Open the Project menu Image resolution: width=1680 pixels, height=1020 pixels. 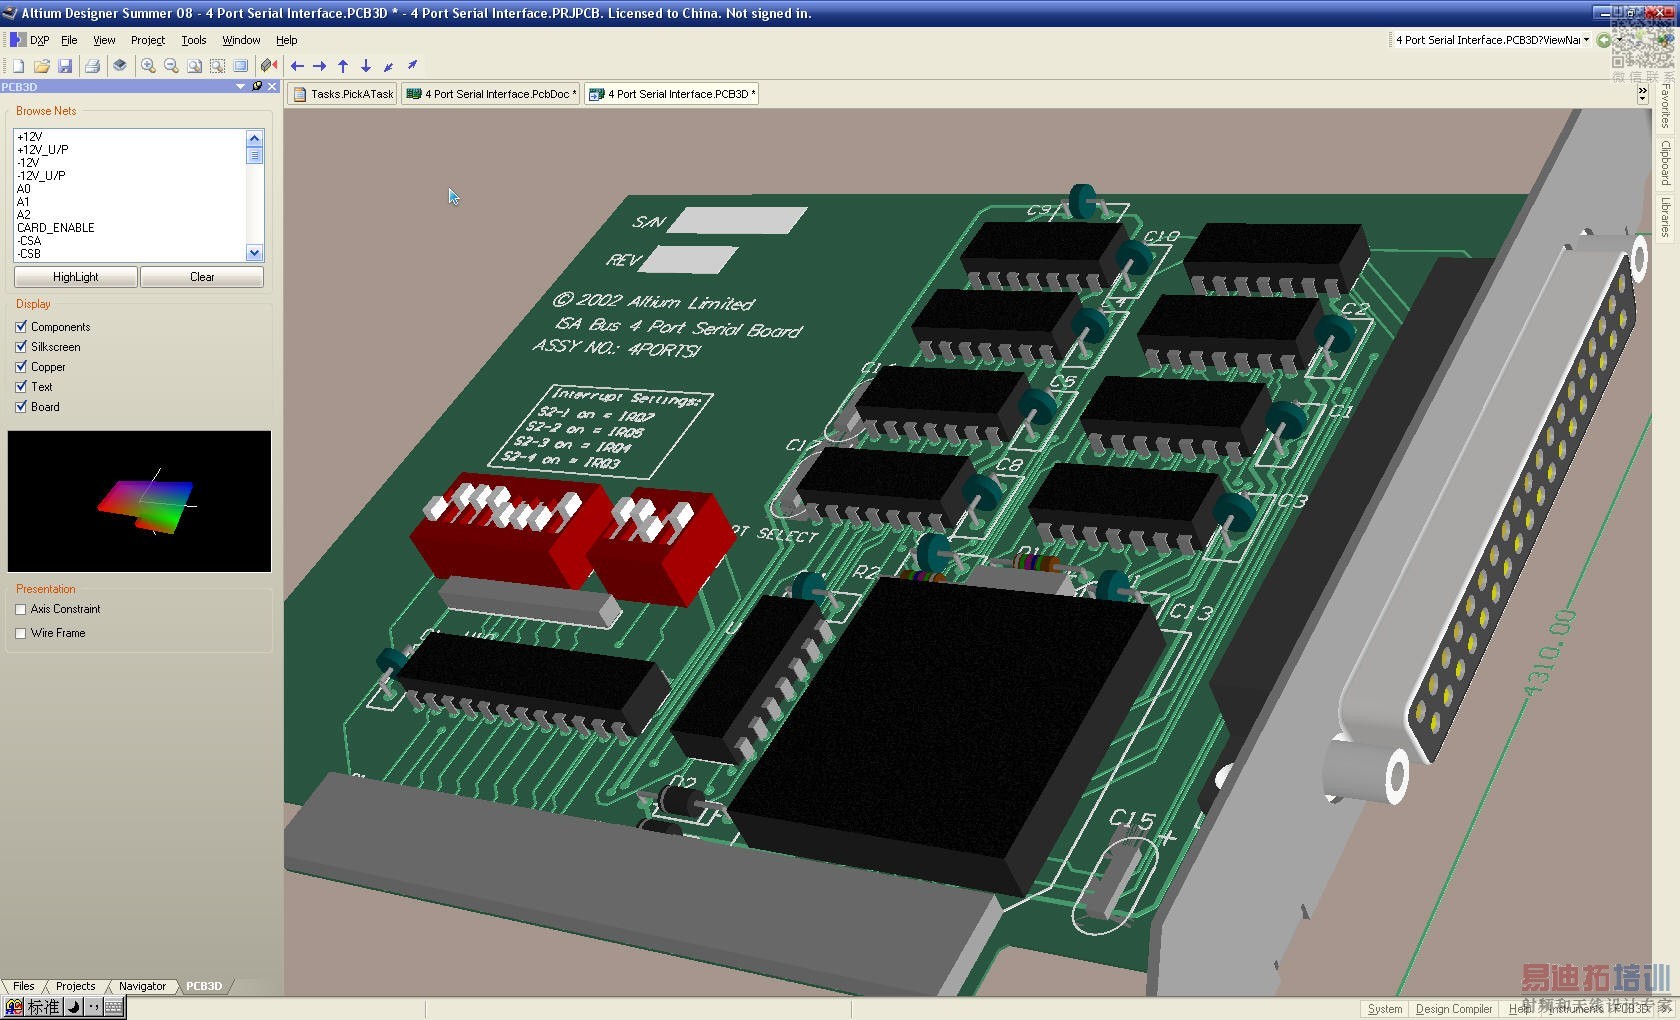pyautogui.click(x=148, y=40)
